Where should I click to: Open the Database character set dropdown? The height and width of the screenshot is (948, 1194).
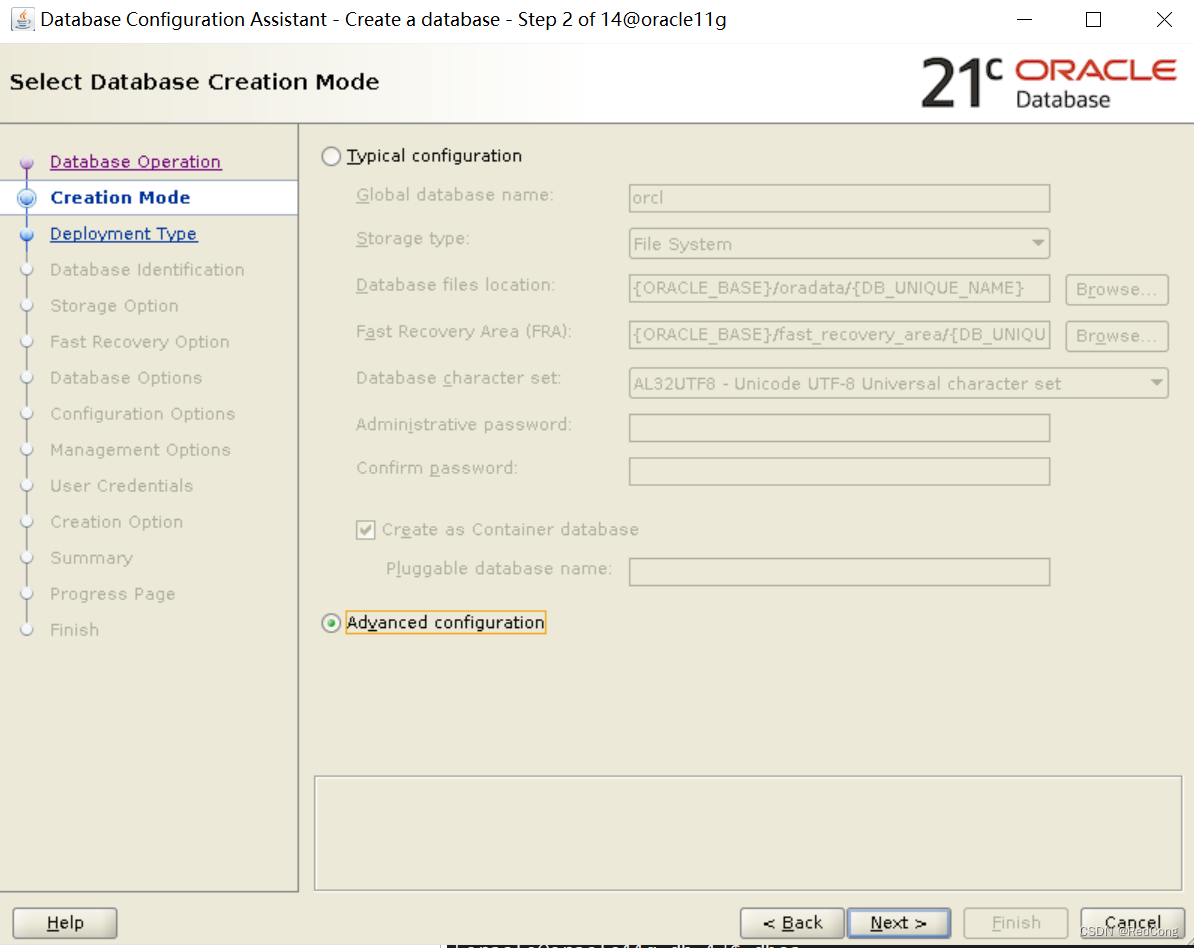tap(899, 383)
